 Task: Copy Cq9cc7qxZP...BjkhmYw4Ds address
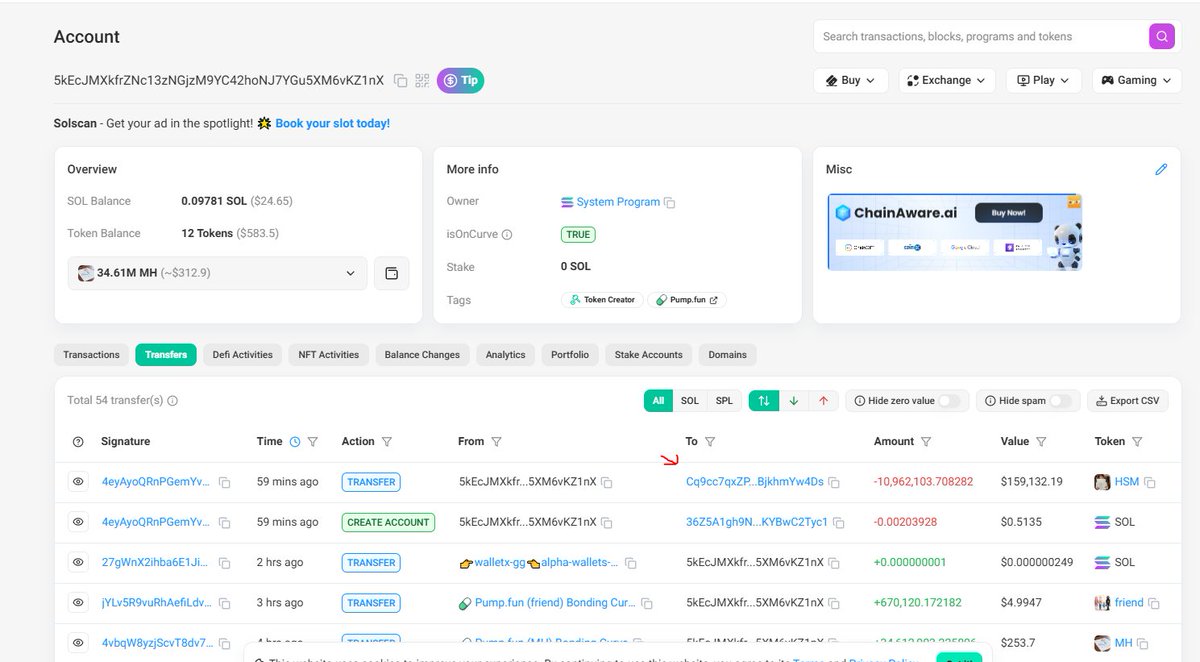tap(834, 483)
